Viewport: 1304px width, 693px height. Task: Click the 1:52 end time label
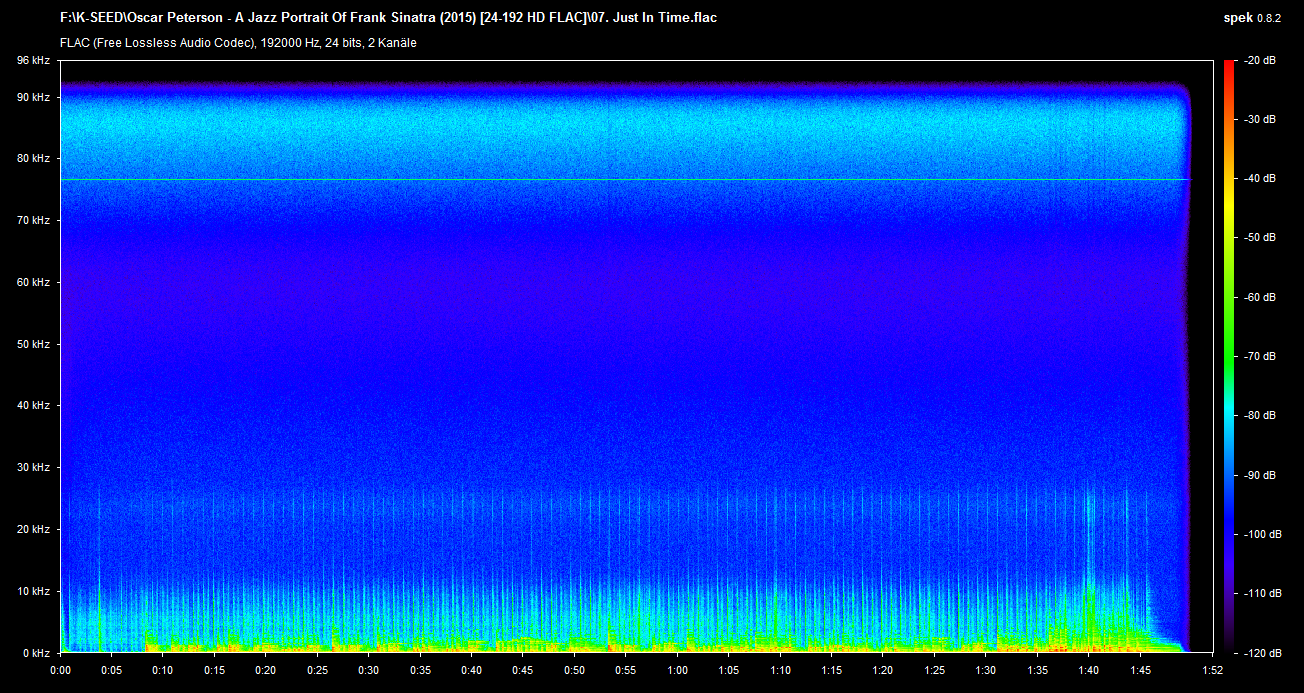pyautogui.click(x=1212, y=670)
